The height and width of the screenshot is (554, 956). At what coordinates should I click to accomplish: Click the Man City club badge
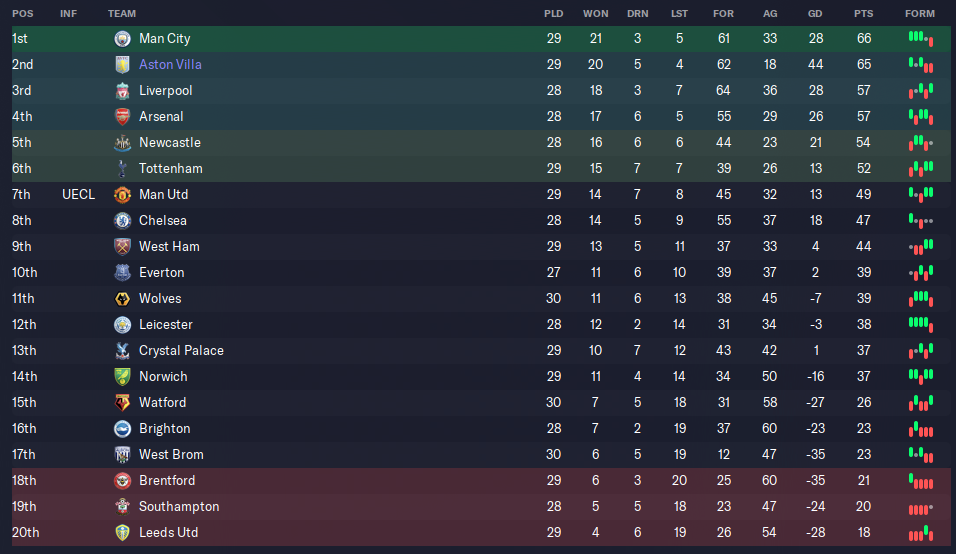tap(123, 38)
